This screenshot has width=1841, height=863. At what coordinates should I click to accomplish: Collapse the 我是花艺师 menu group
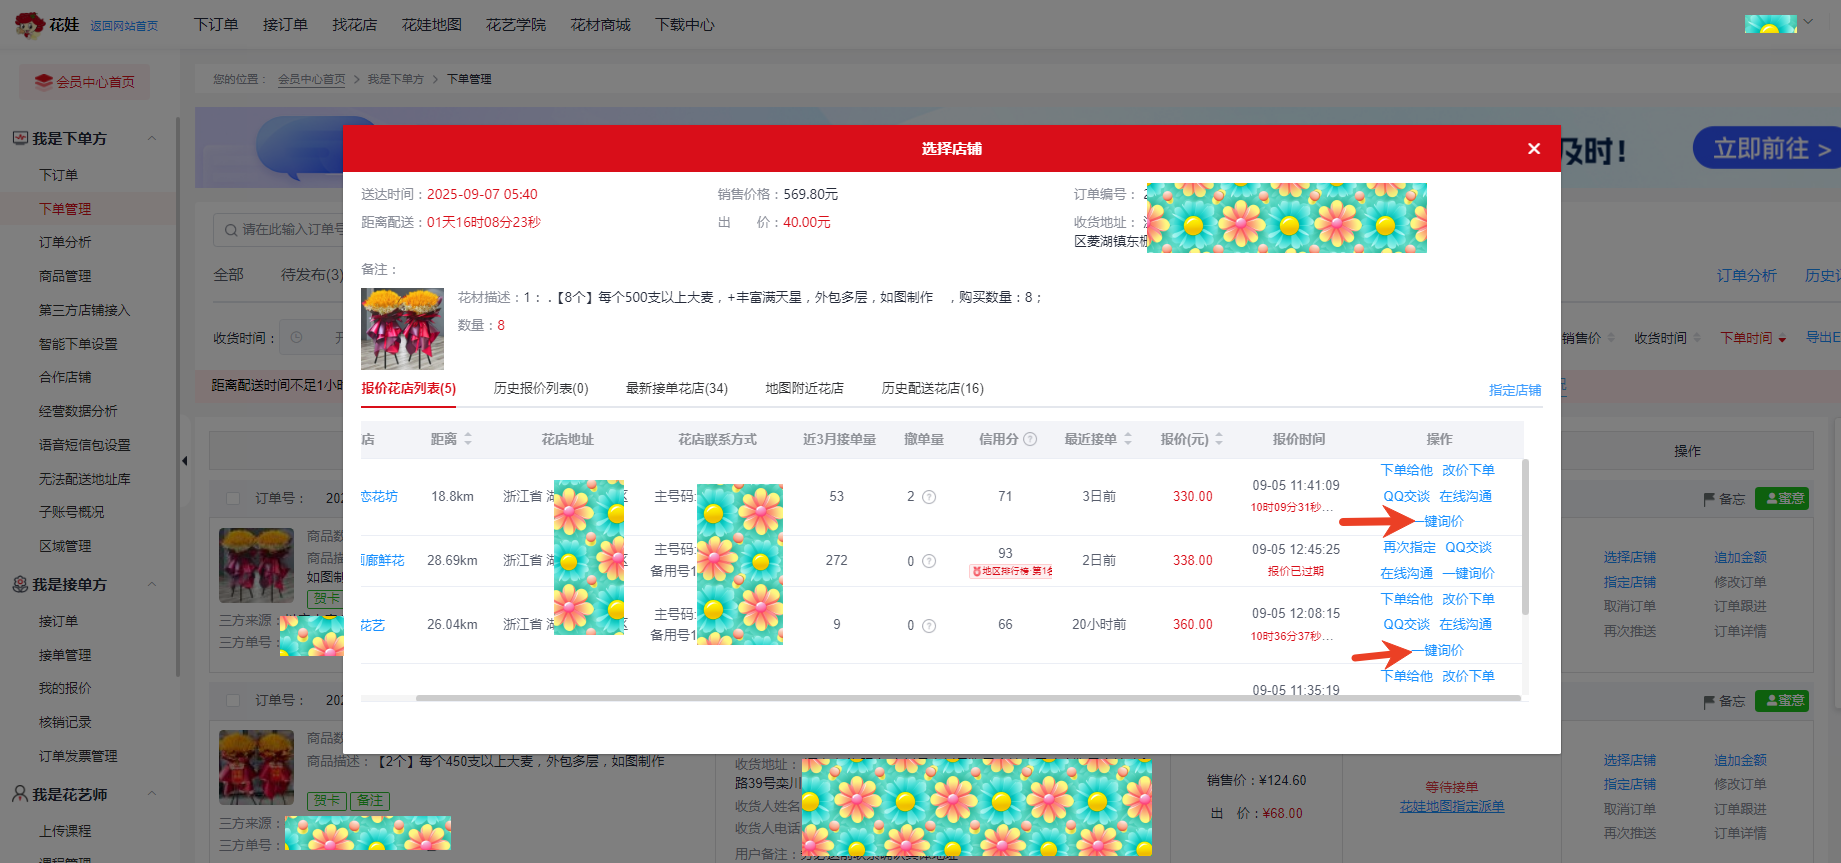tap(152, 794)
